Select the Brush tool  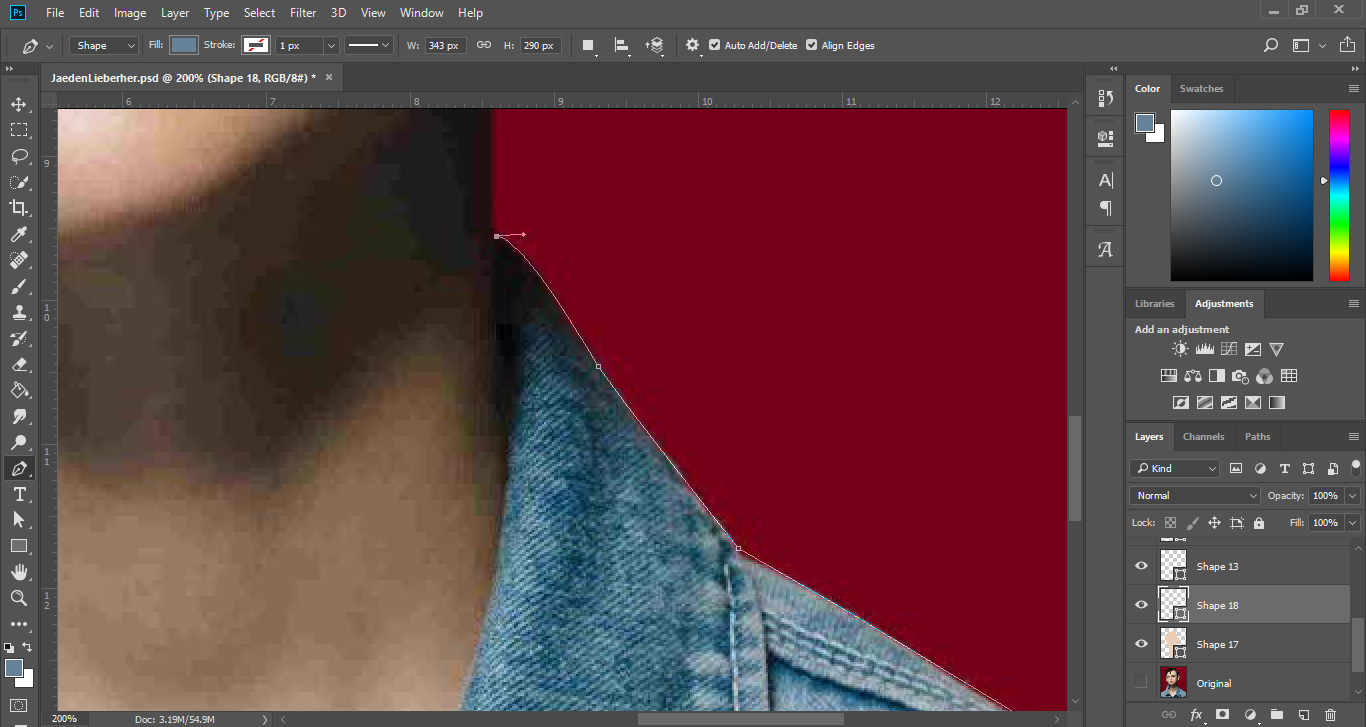(19, 286)
